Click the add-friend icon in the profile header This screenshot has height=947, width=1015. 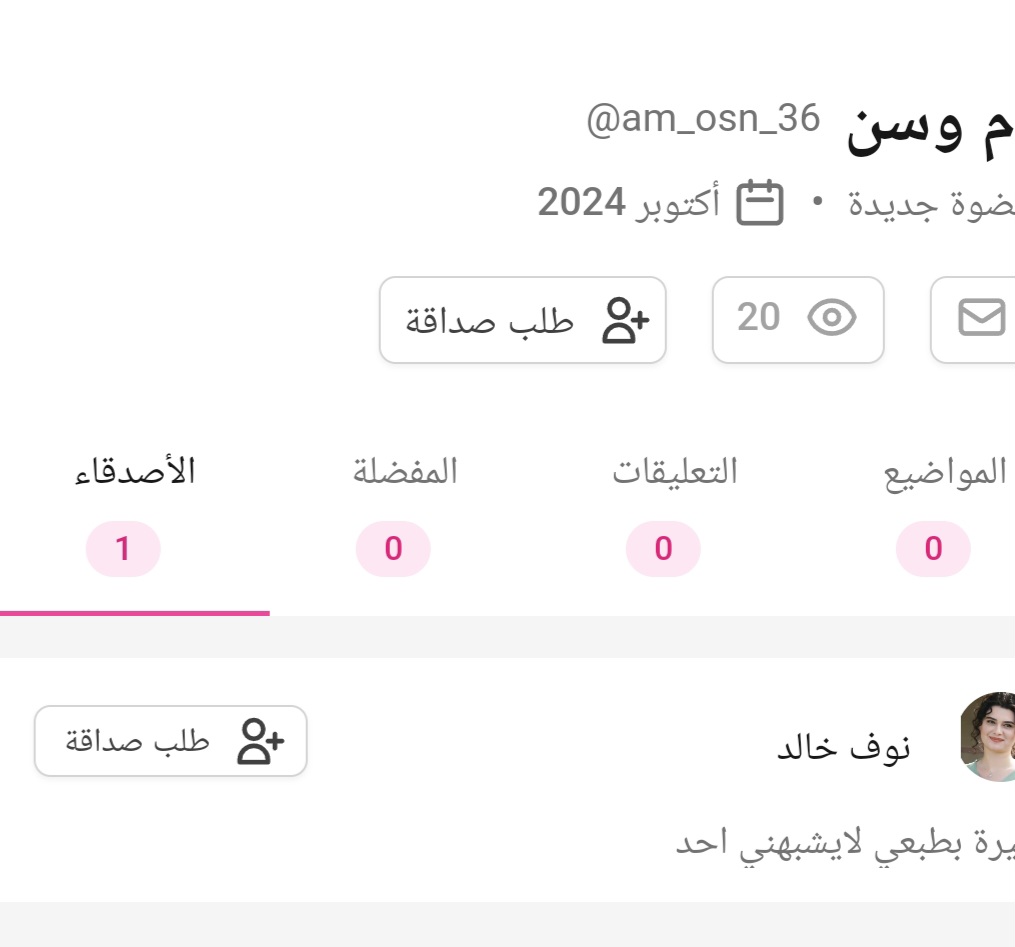[625, 321]
